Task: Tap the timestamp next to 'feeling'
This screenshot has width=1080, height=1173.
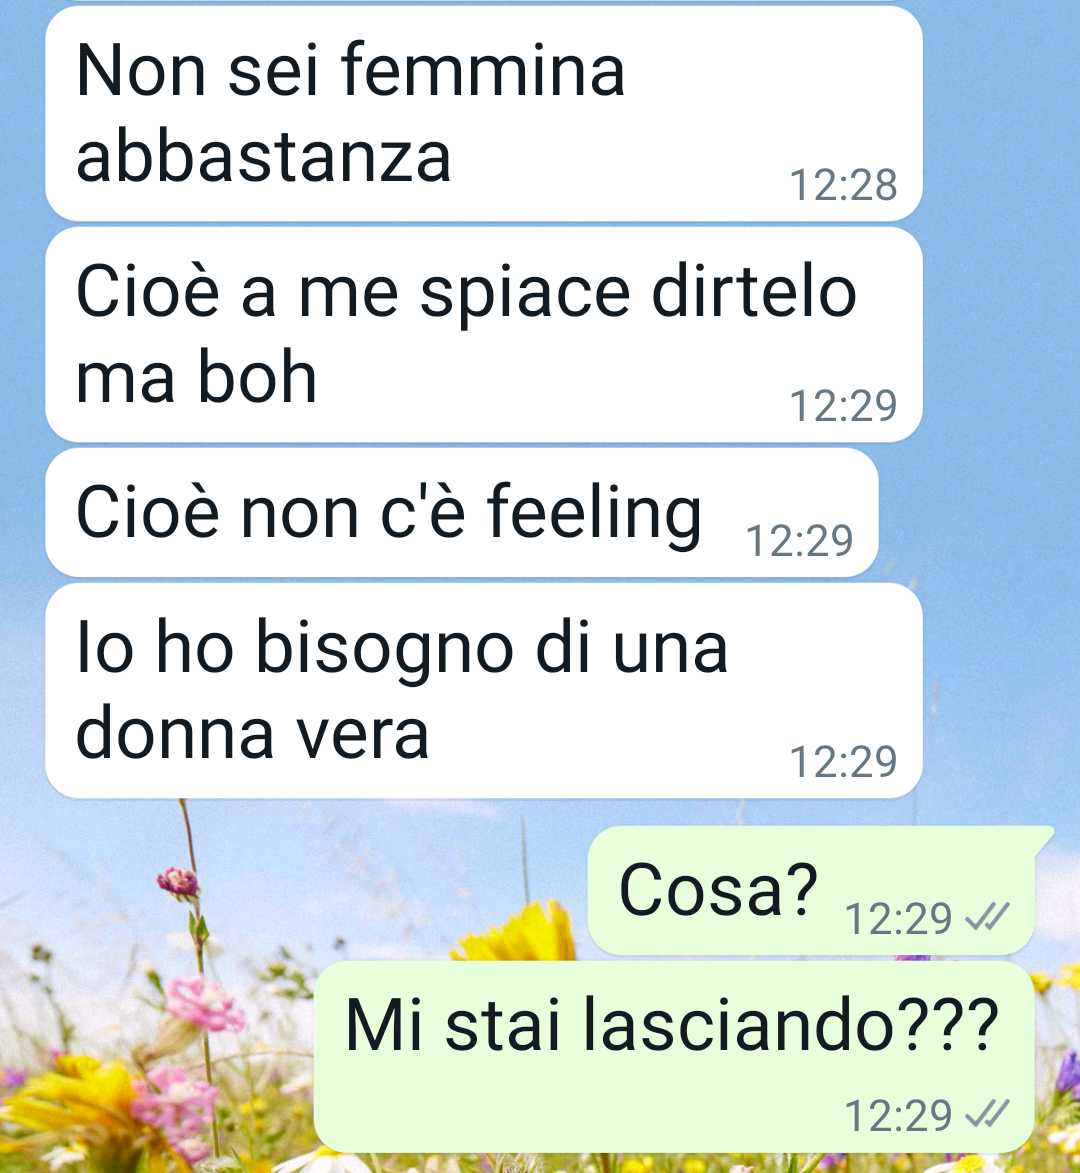Action: click(x=799, y=540)
